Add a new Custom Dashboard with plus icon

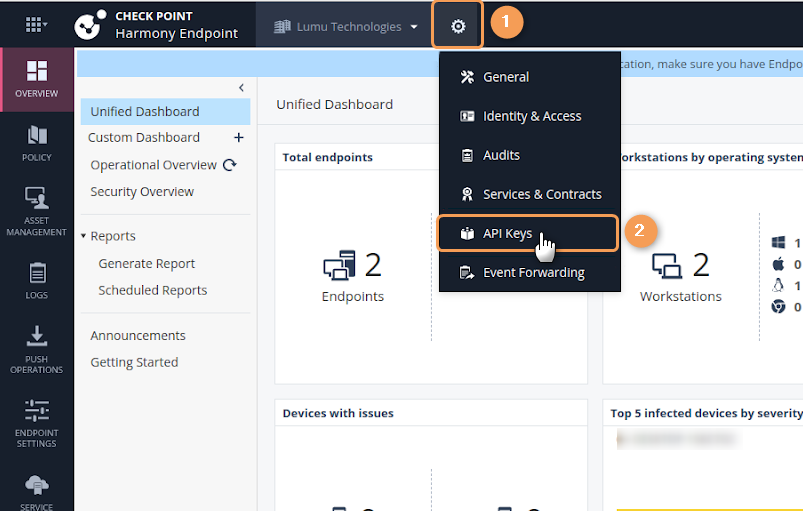(238, 138)
